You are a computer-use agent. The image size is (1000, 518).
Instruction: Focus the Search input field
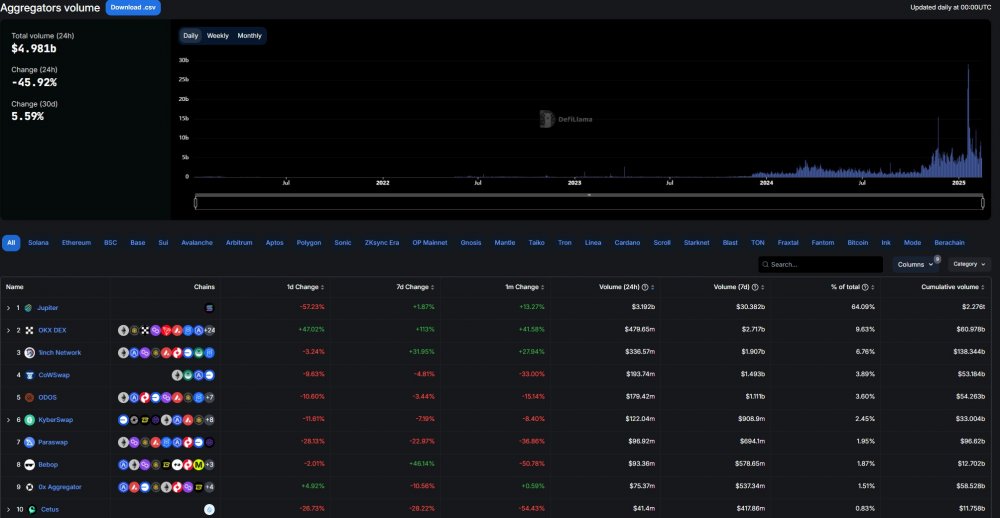click(x=821, y=265)
